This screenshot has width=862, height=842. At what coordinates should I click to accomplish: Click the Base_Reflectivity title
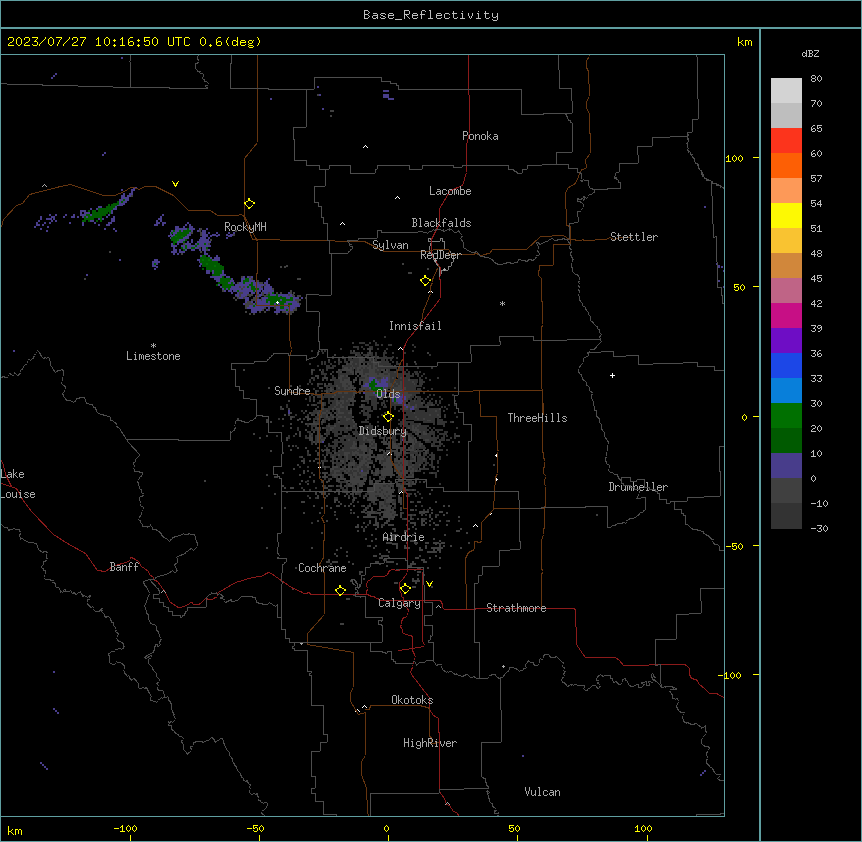431,15
